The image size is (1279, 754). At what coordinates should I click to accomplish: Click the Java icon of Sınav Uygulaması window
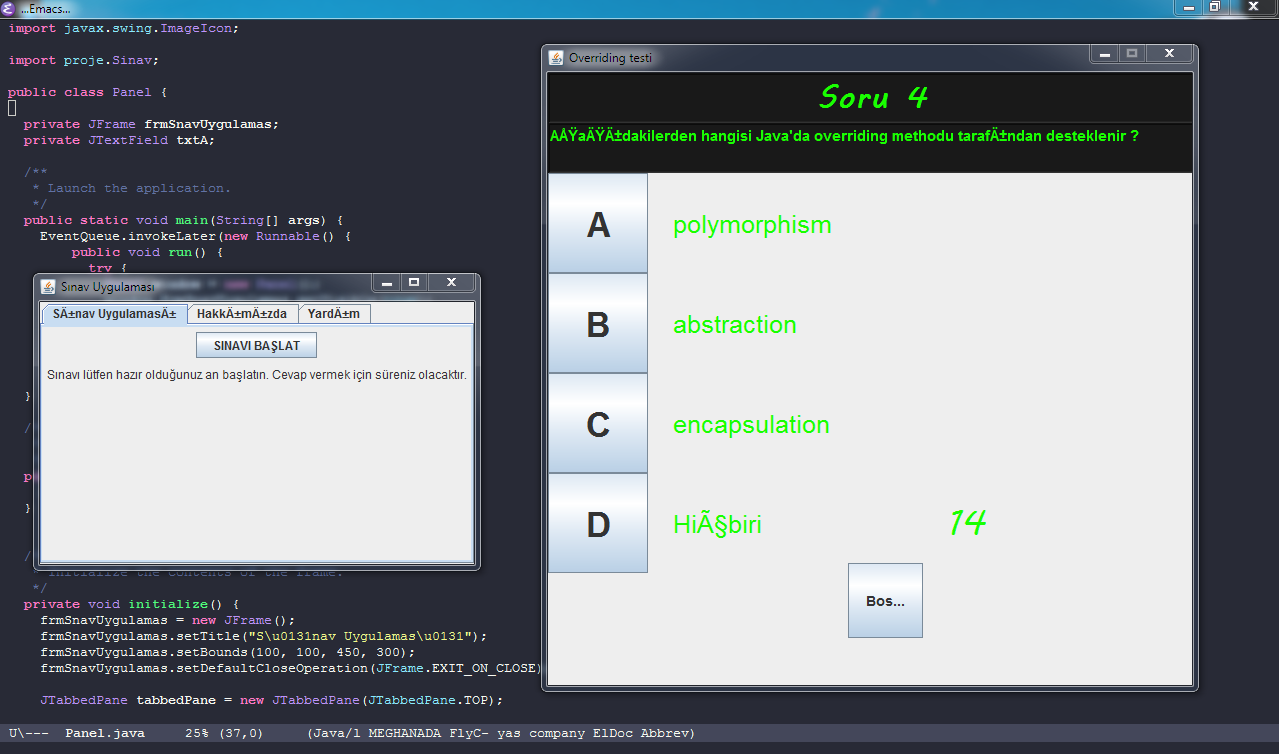[47, 287]
